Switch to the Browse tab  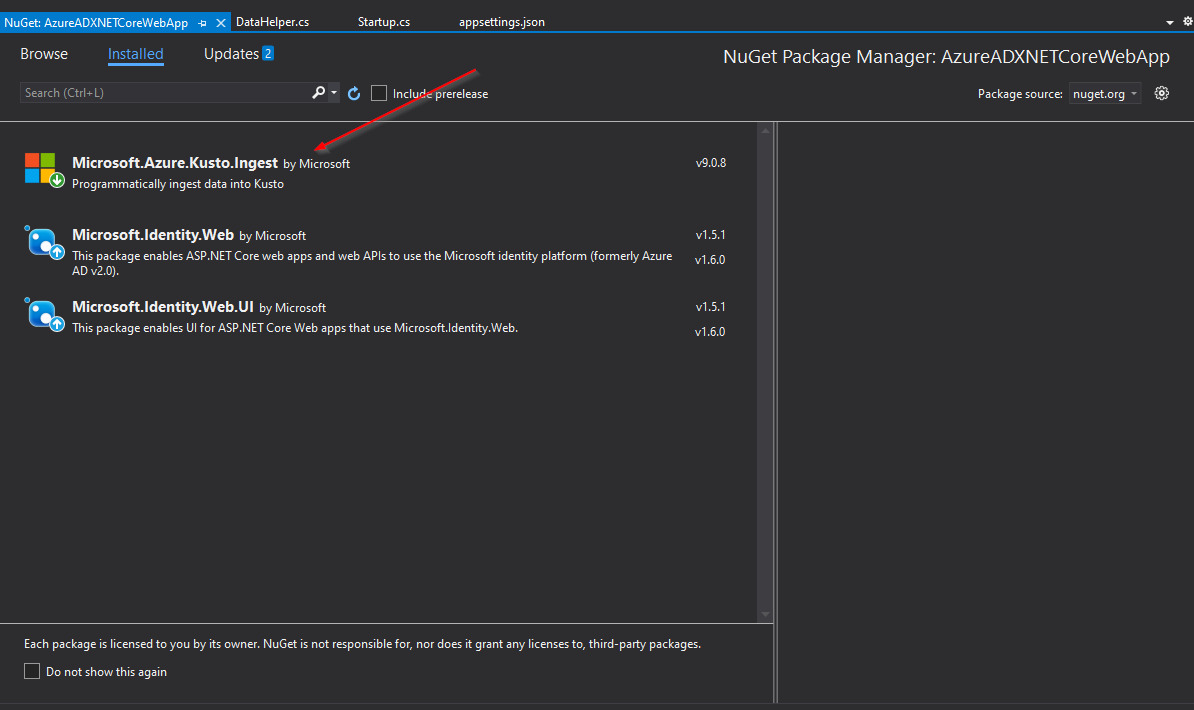click(x=43, y=53)
